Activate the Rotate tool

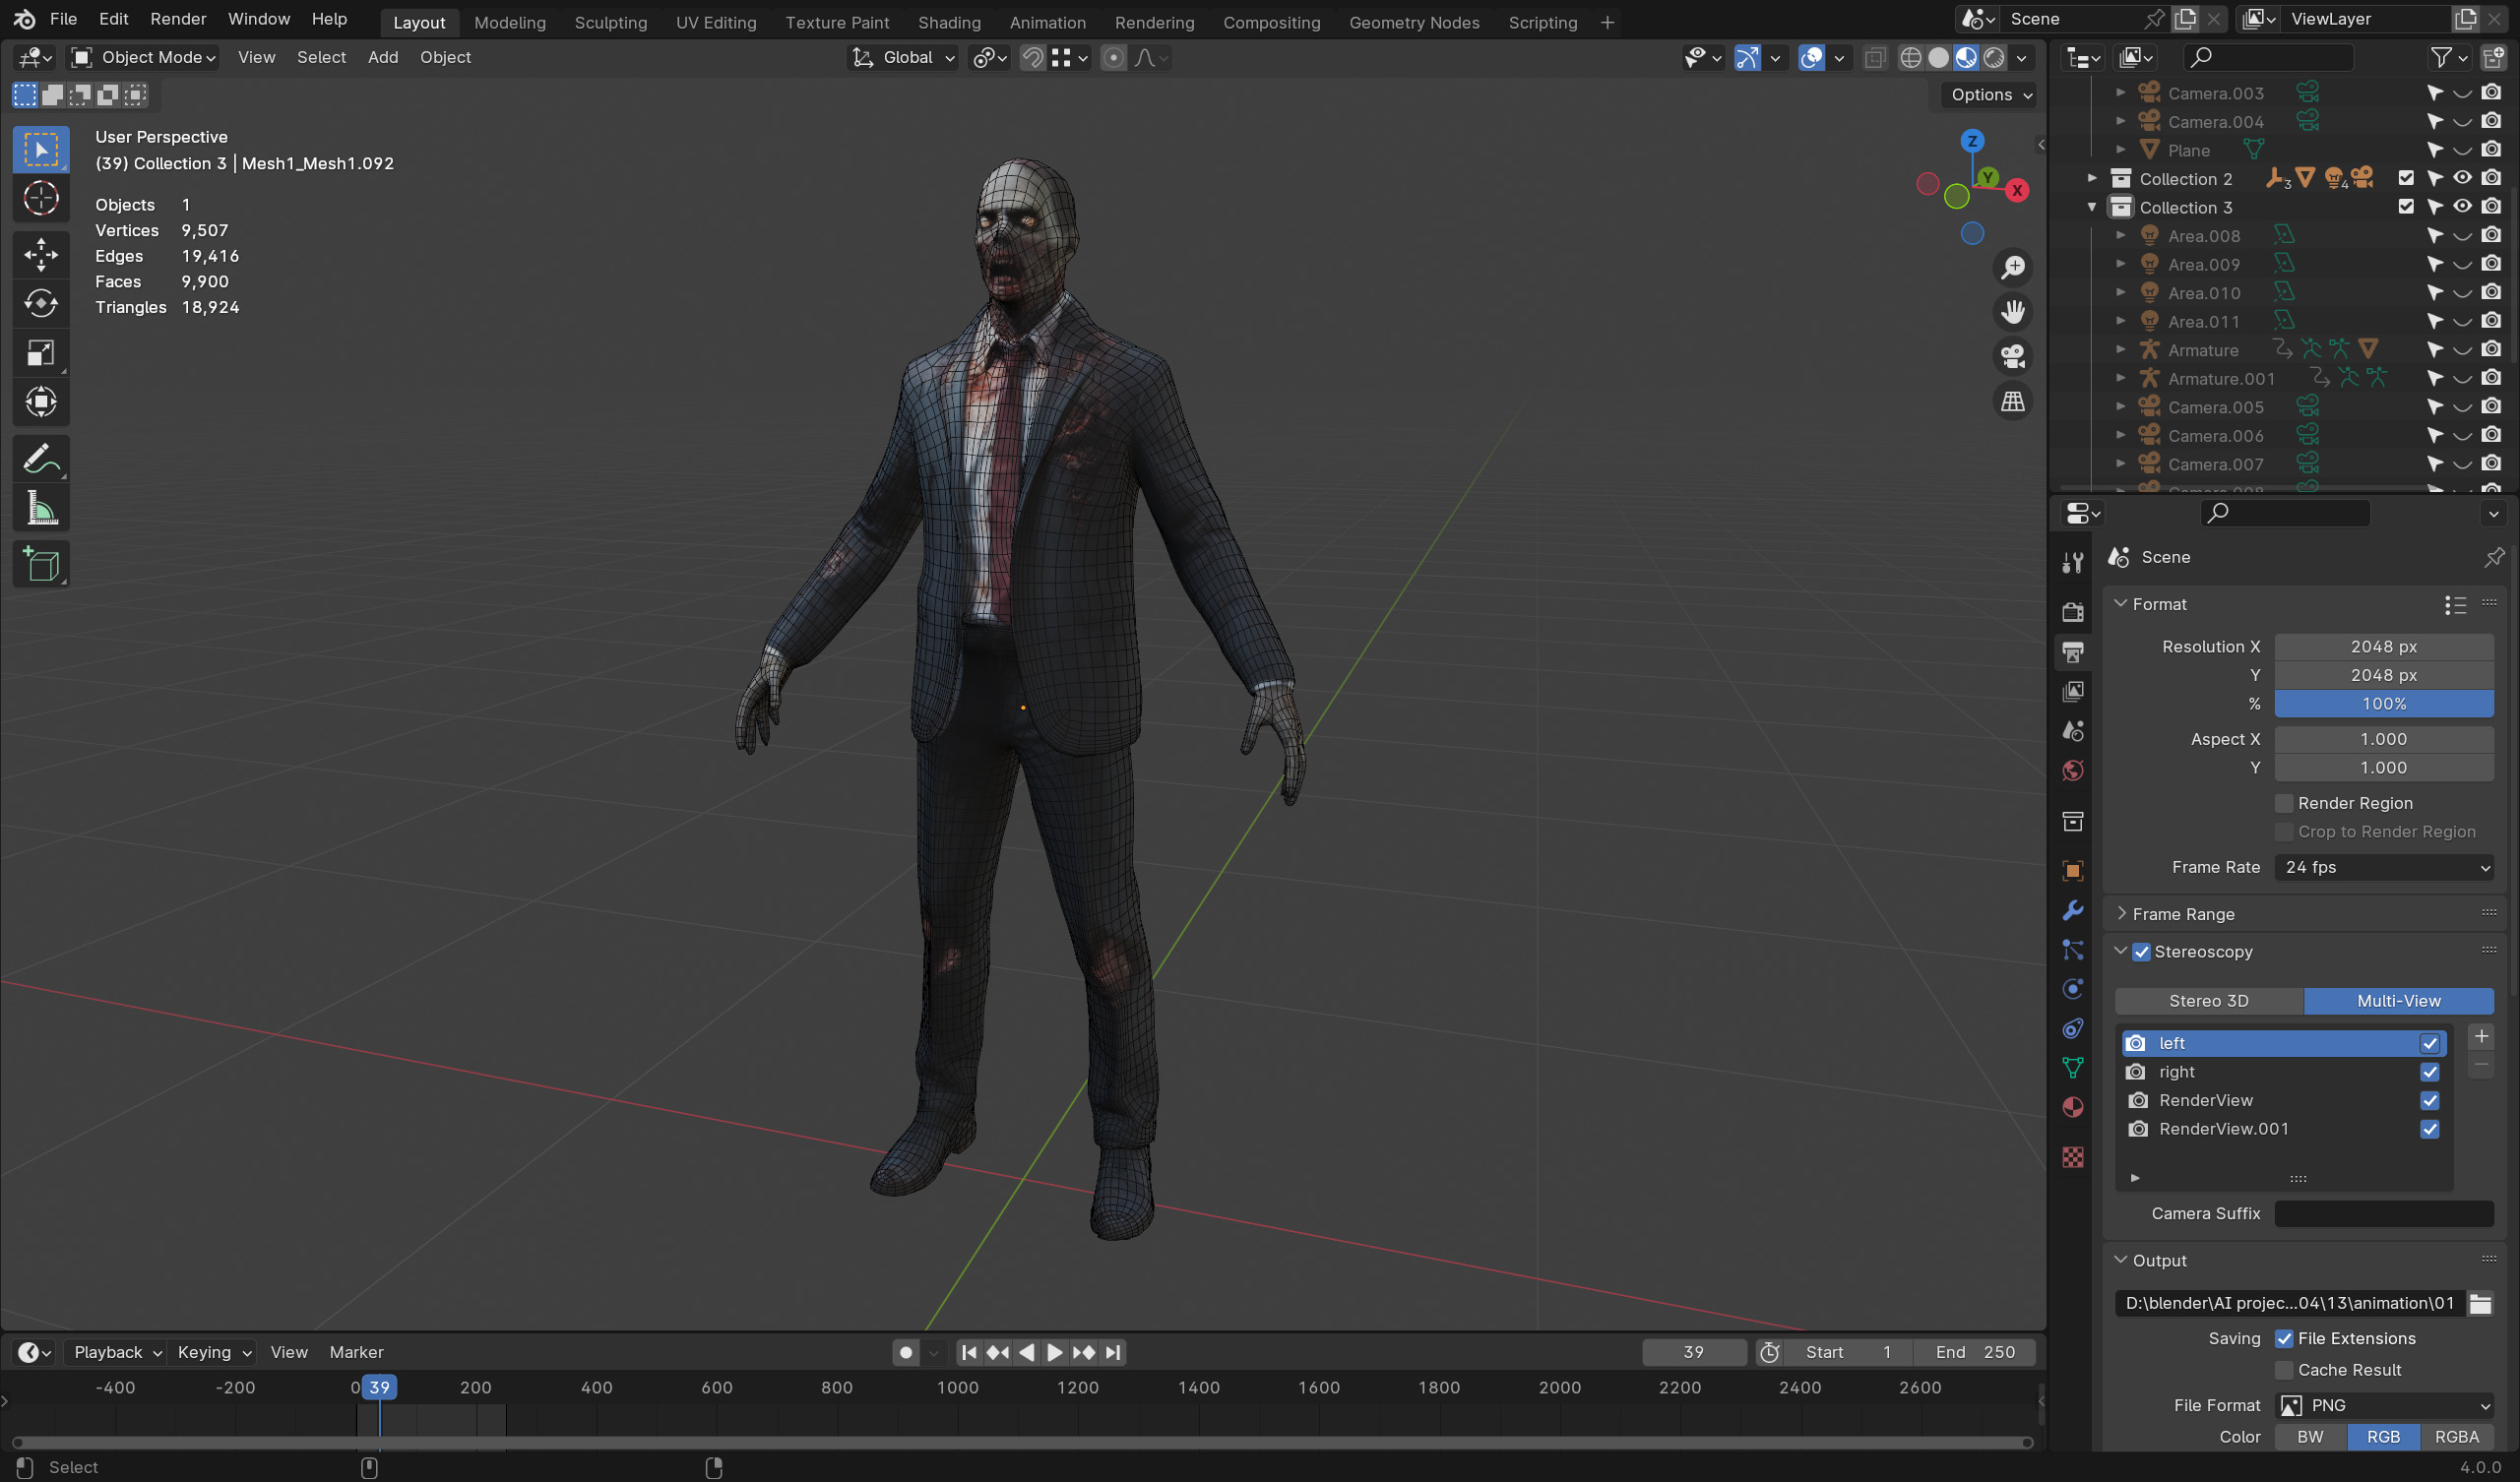click(41, 304)
